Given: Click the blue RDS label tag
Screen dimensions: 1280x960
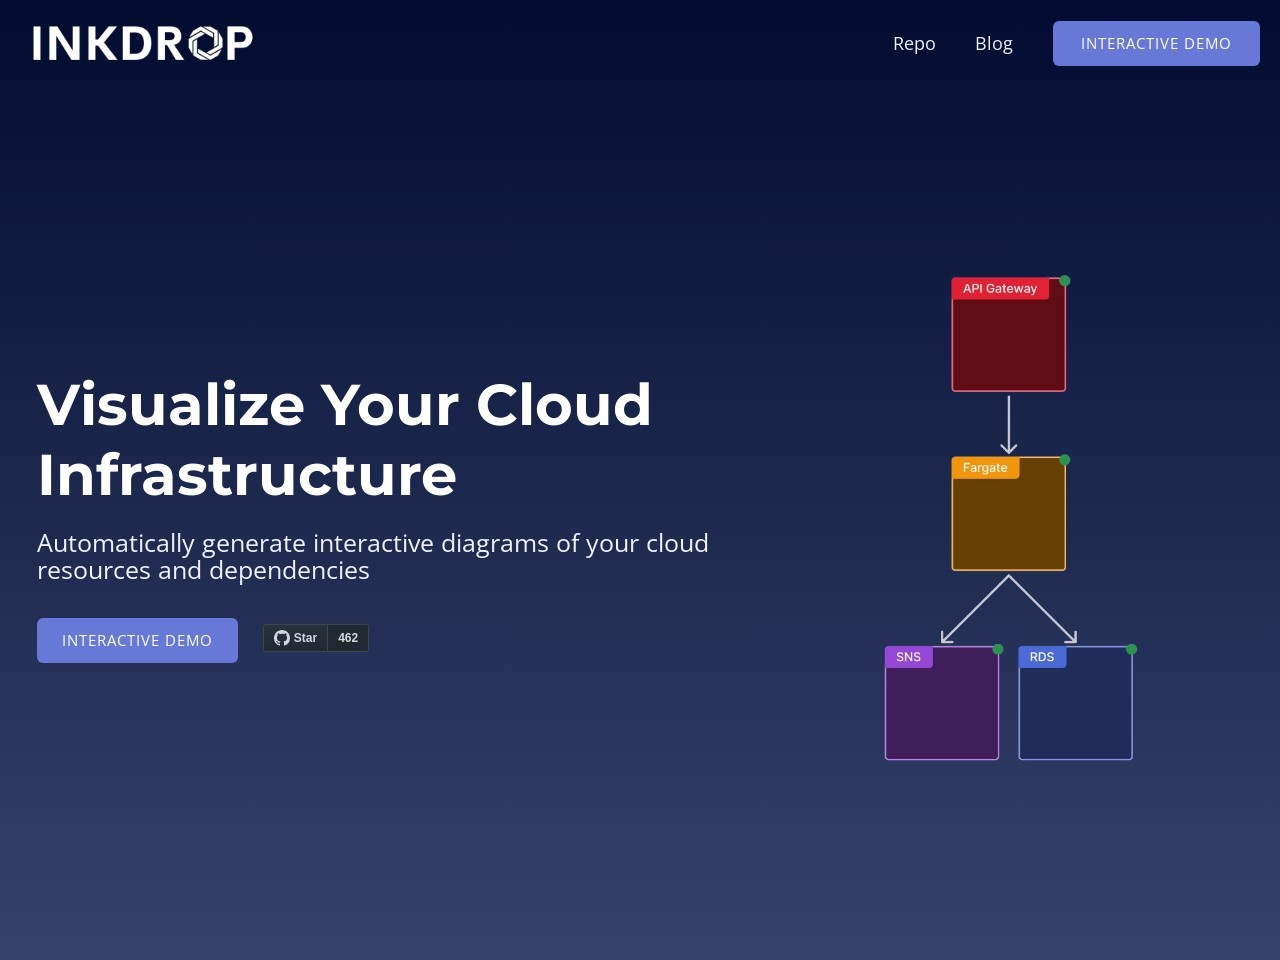Looking at the screenshot, I should 1042,657.
